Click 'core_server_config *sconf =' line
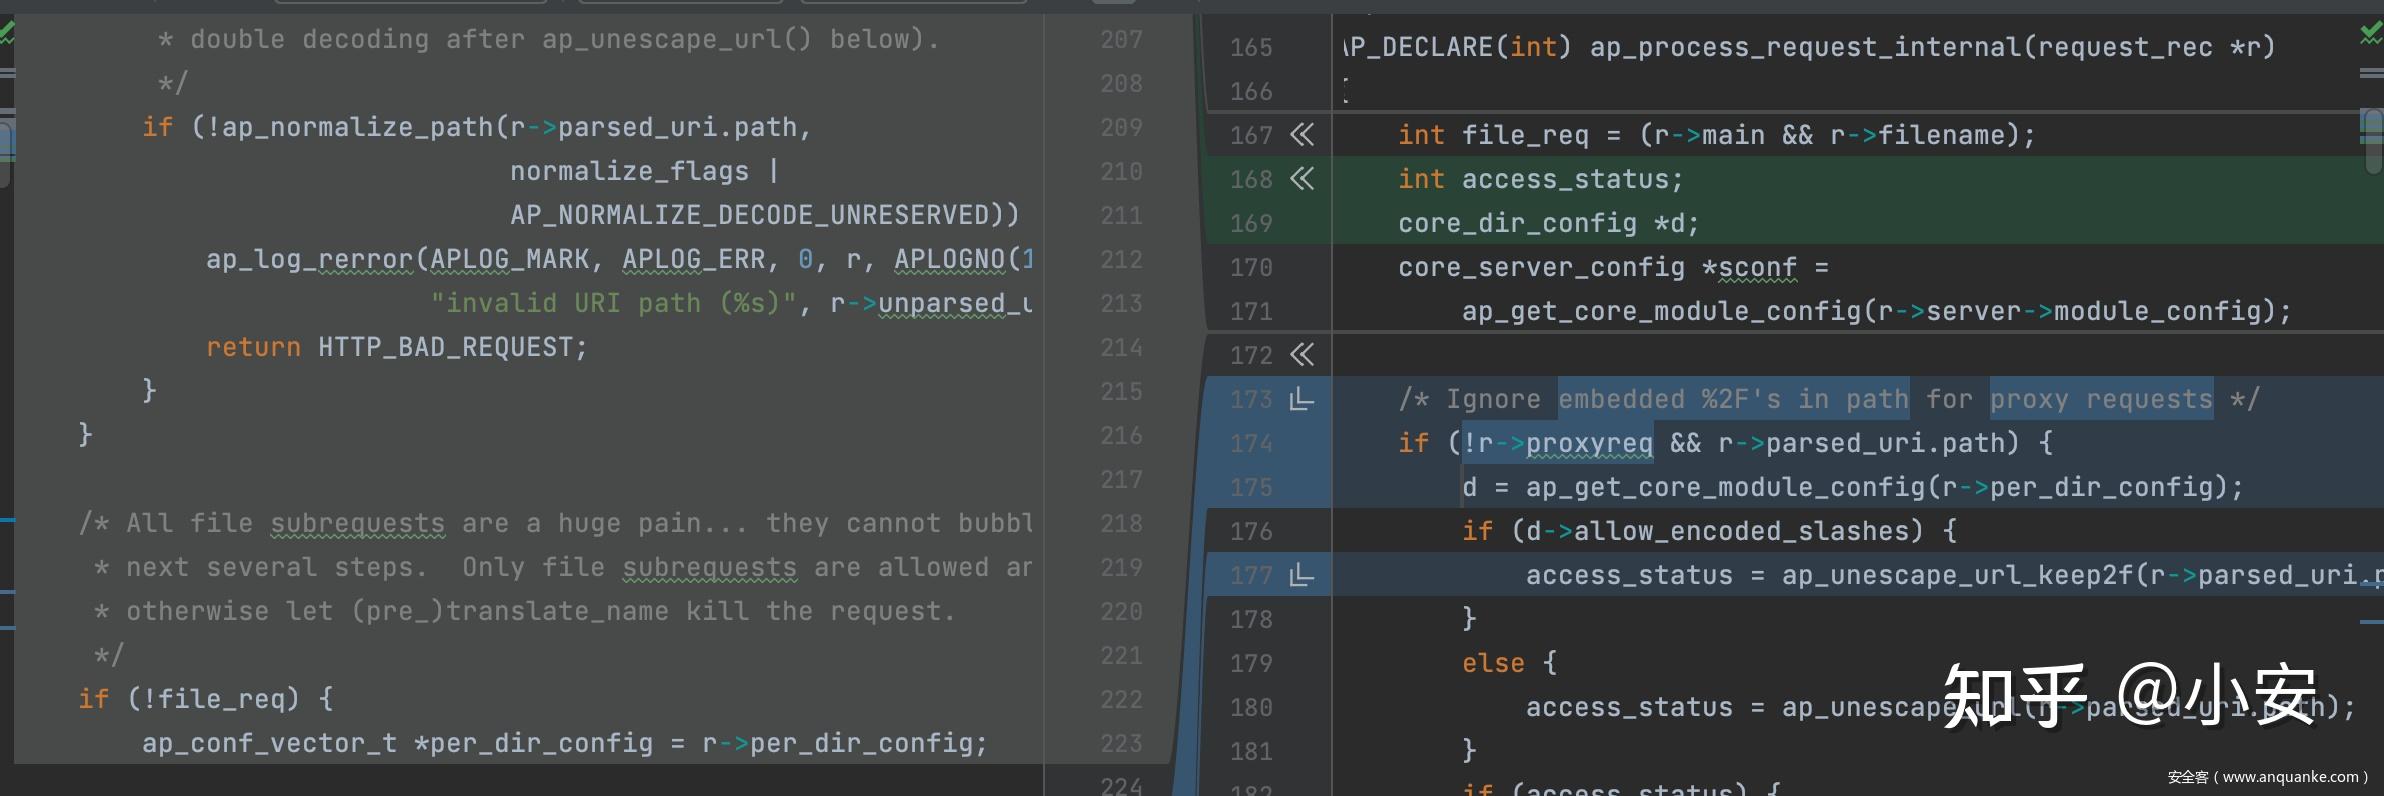Image resolution: width=2384 pixels, height=796 pixels. [x=1613, y=267]
